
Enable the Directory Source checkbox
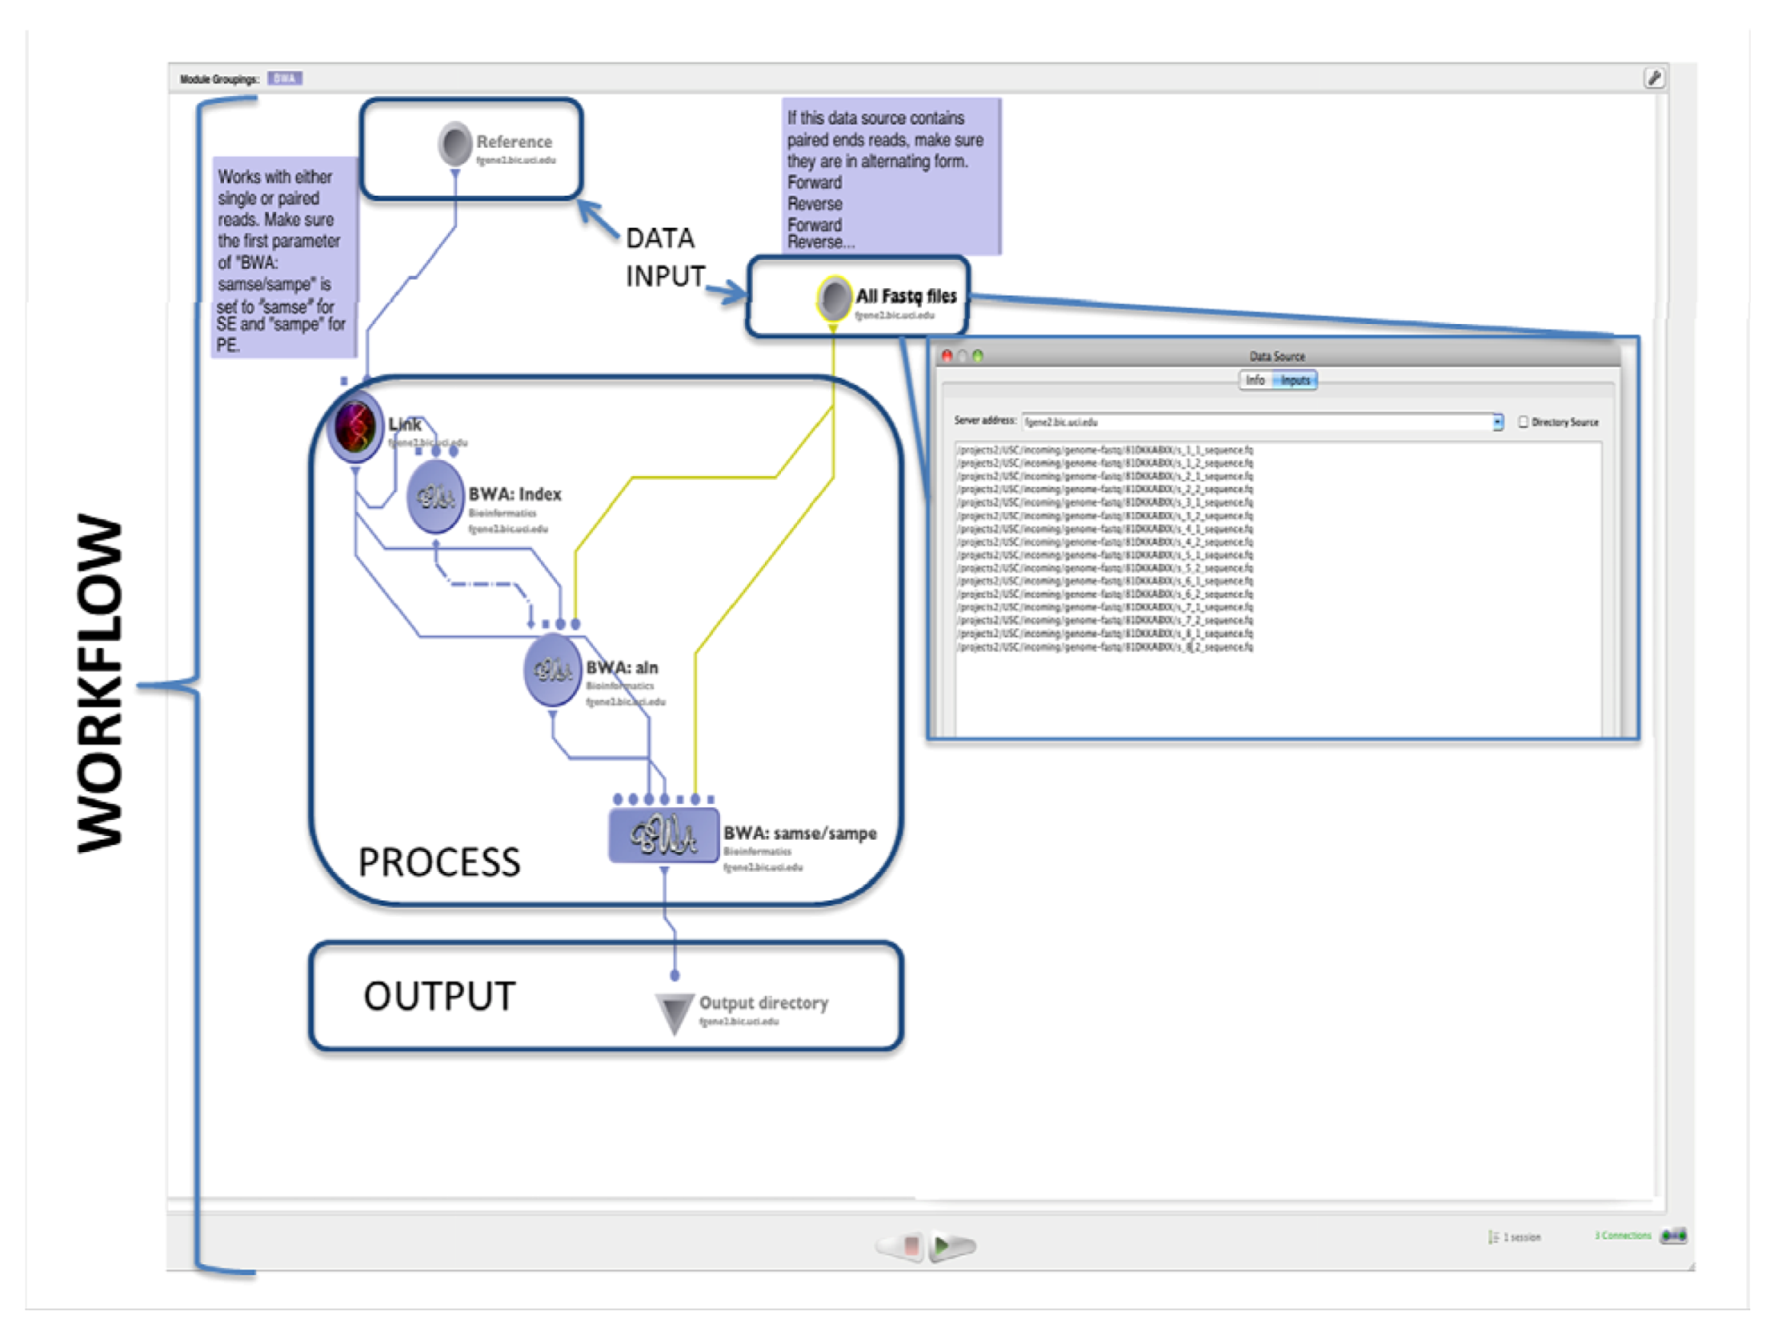1523,422
